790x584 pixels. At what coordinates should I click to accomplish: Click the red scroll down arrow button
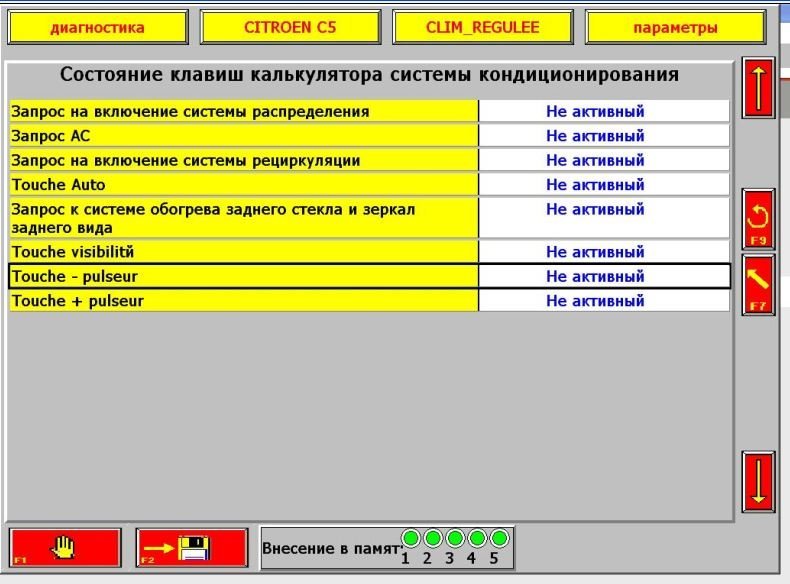(x=758, y=481)
